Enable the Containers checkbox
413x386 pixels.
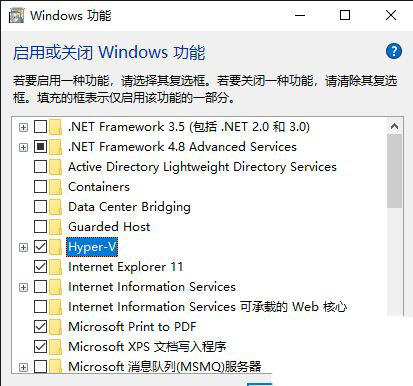point(40,187)
